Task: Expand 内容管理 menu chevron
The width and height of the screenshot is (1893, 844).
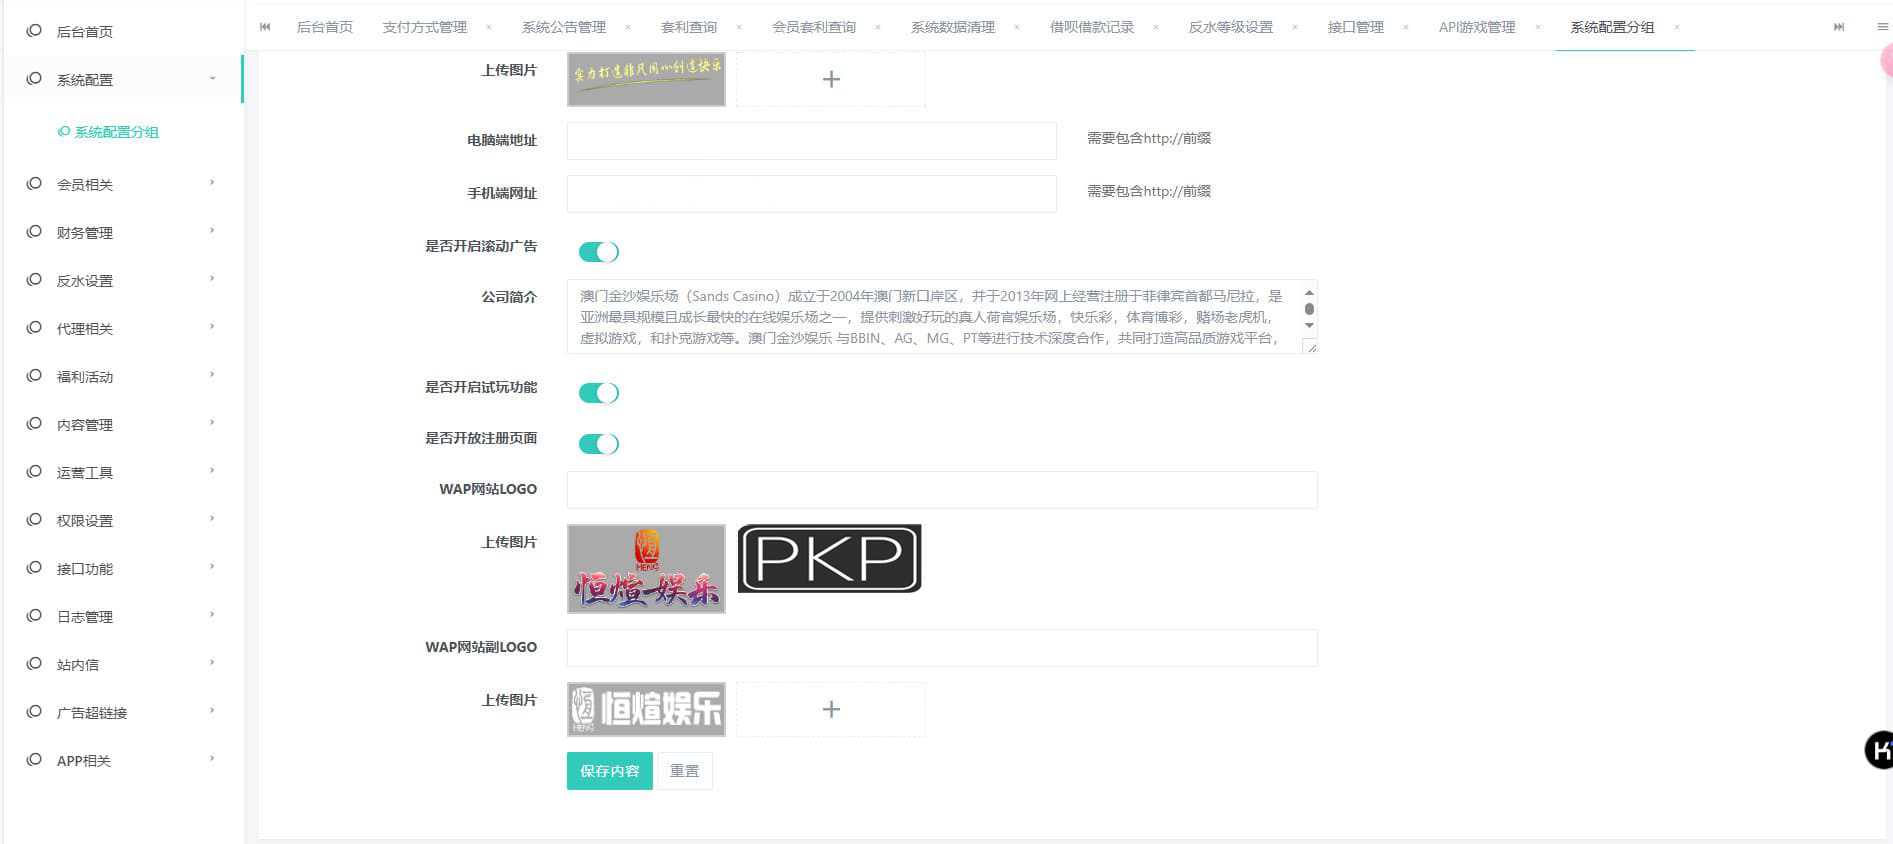Action: 212,423
